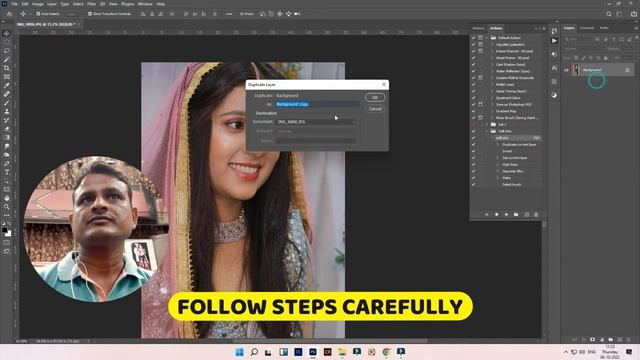
Task: Delete action trash icon in Actions panel
Action: (x=536, y=214)
